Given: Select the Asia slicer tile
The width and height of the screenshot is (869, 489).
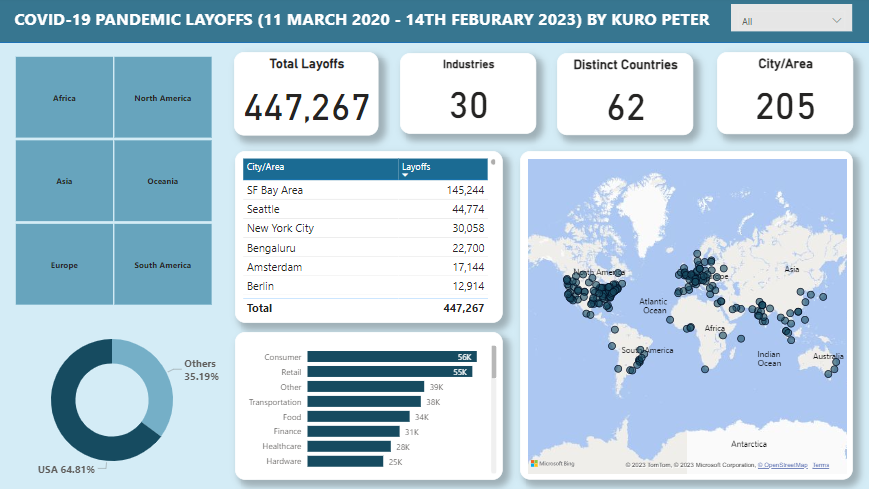Looking at the screenshot, I should [x=64, y=181].
